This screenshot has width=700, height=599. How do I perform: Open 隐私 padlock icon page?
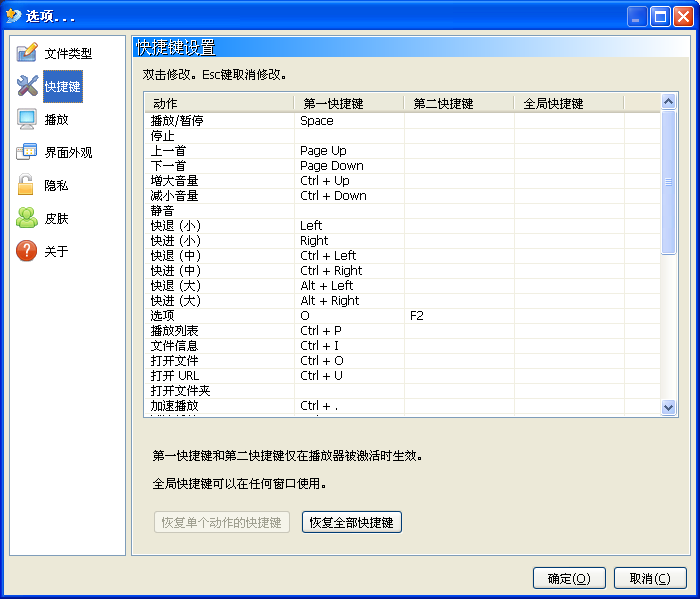27,185
